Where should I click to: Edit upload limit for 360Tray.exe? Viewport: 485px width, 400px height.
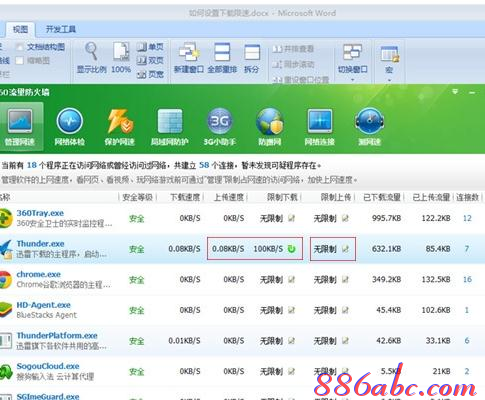tap(345, 218)
